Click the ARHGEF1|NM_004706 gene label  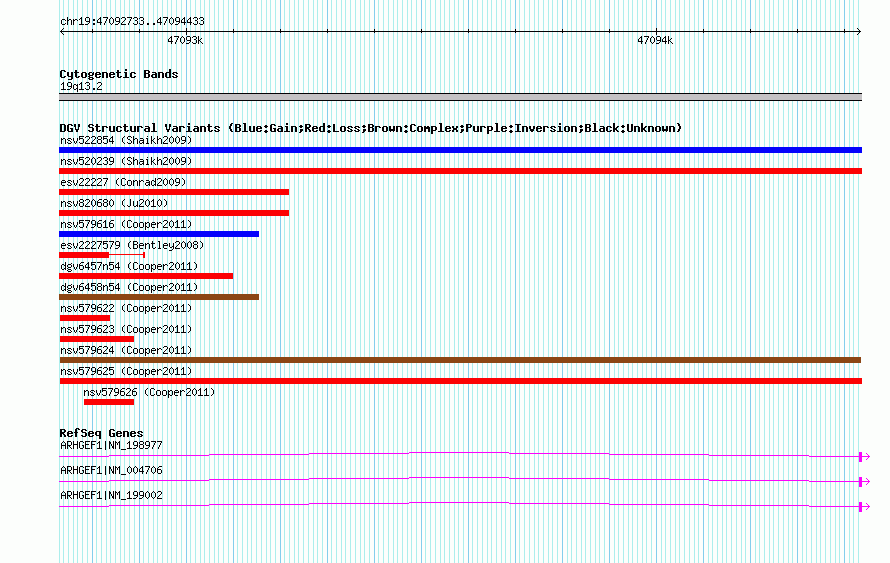111,470
